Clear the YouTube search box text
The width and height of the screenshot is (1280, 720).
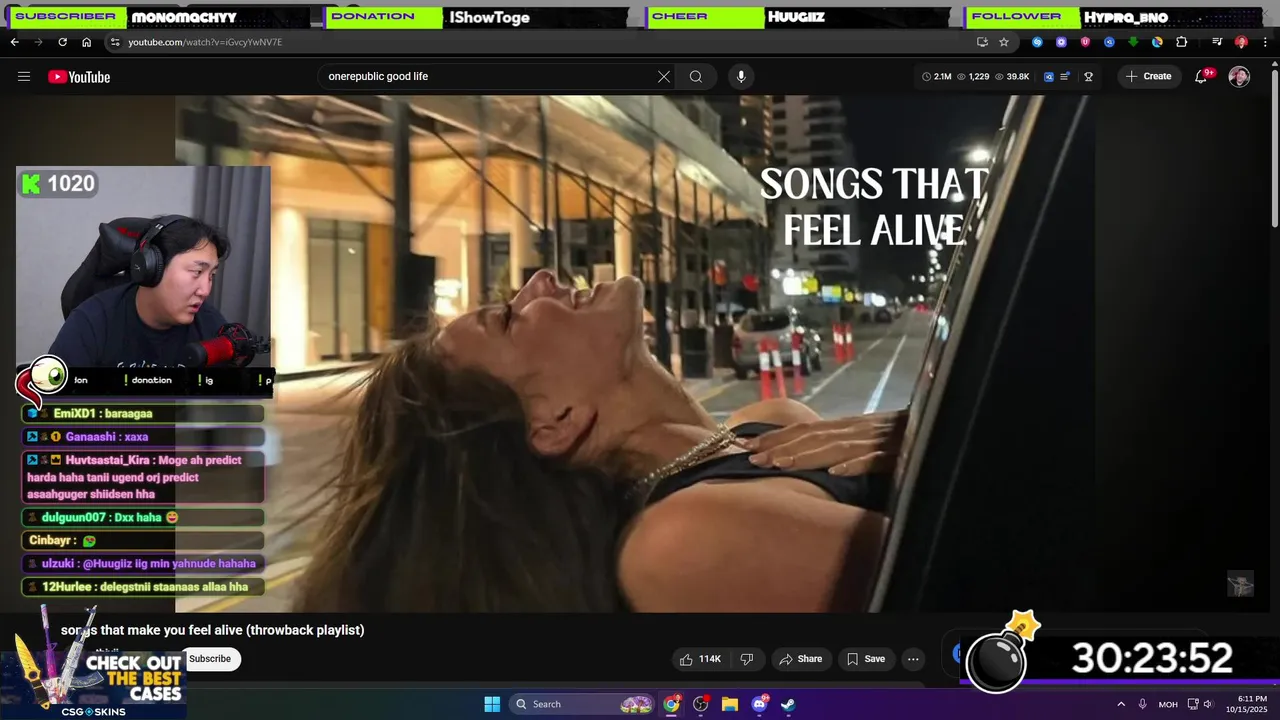(663, 77)
